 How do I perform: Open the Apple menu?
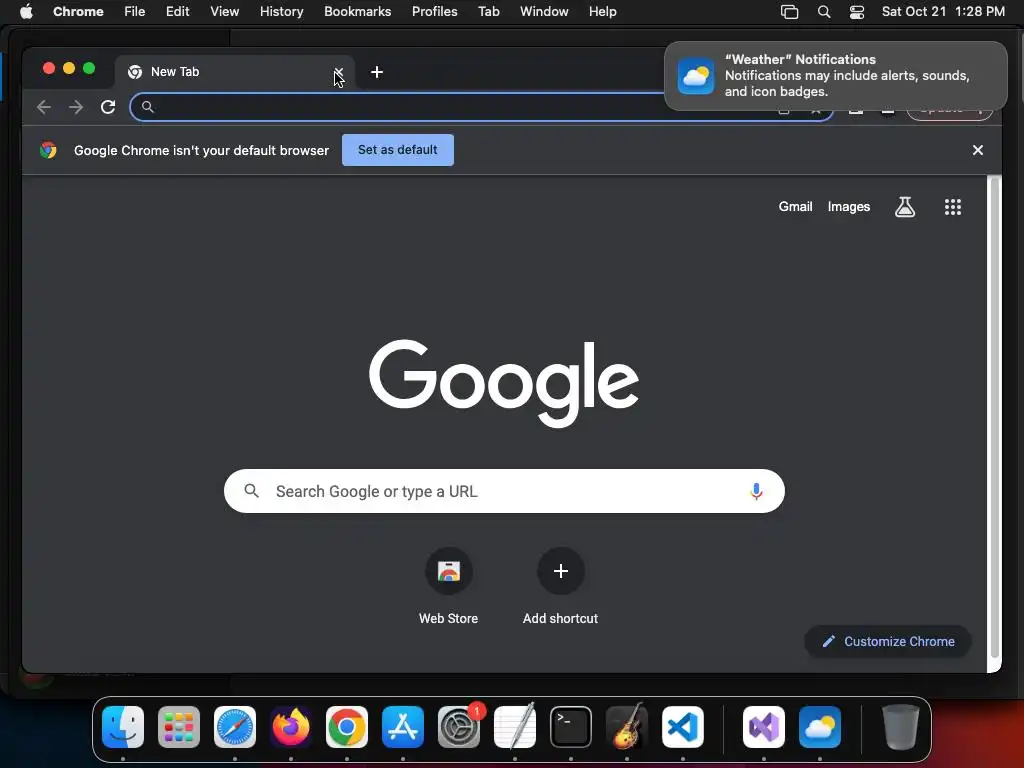tap(26, 12)
